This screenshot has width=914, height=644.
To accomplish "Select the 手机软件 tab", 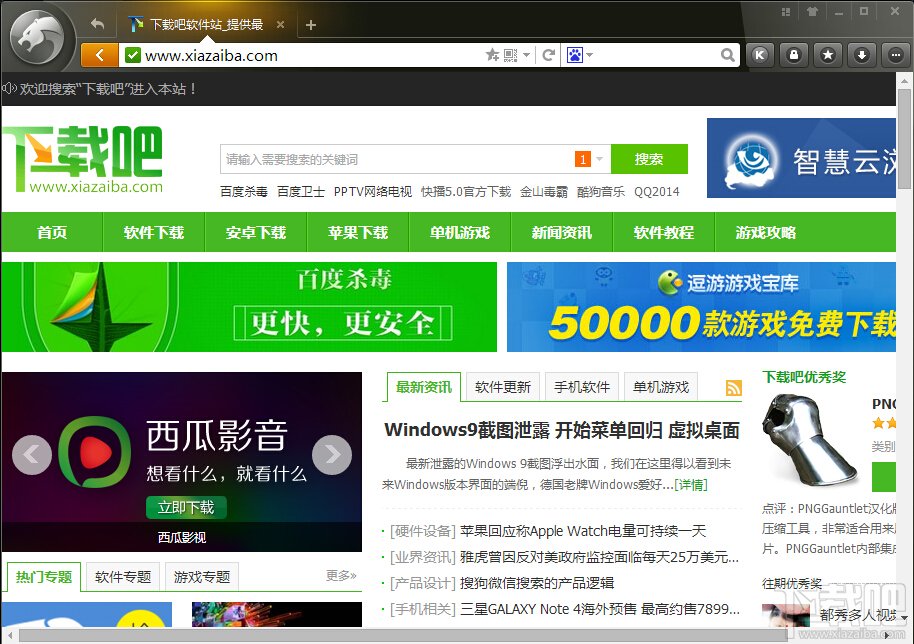I will 582,387.
